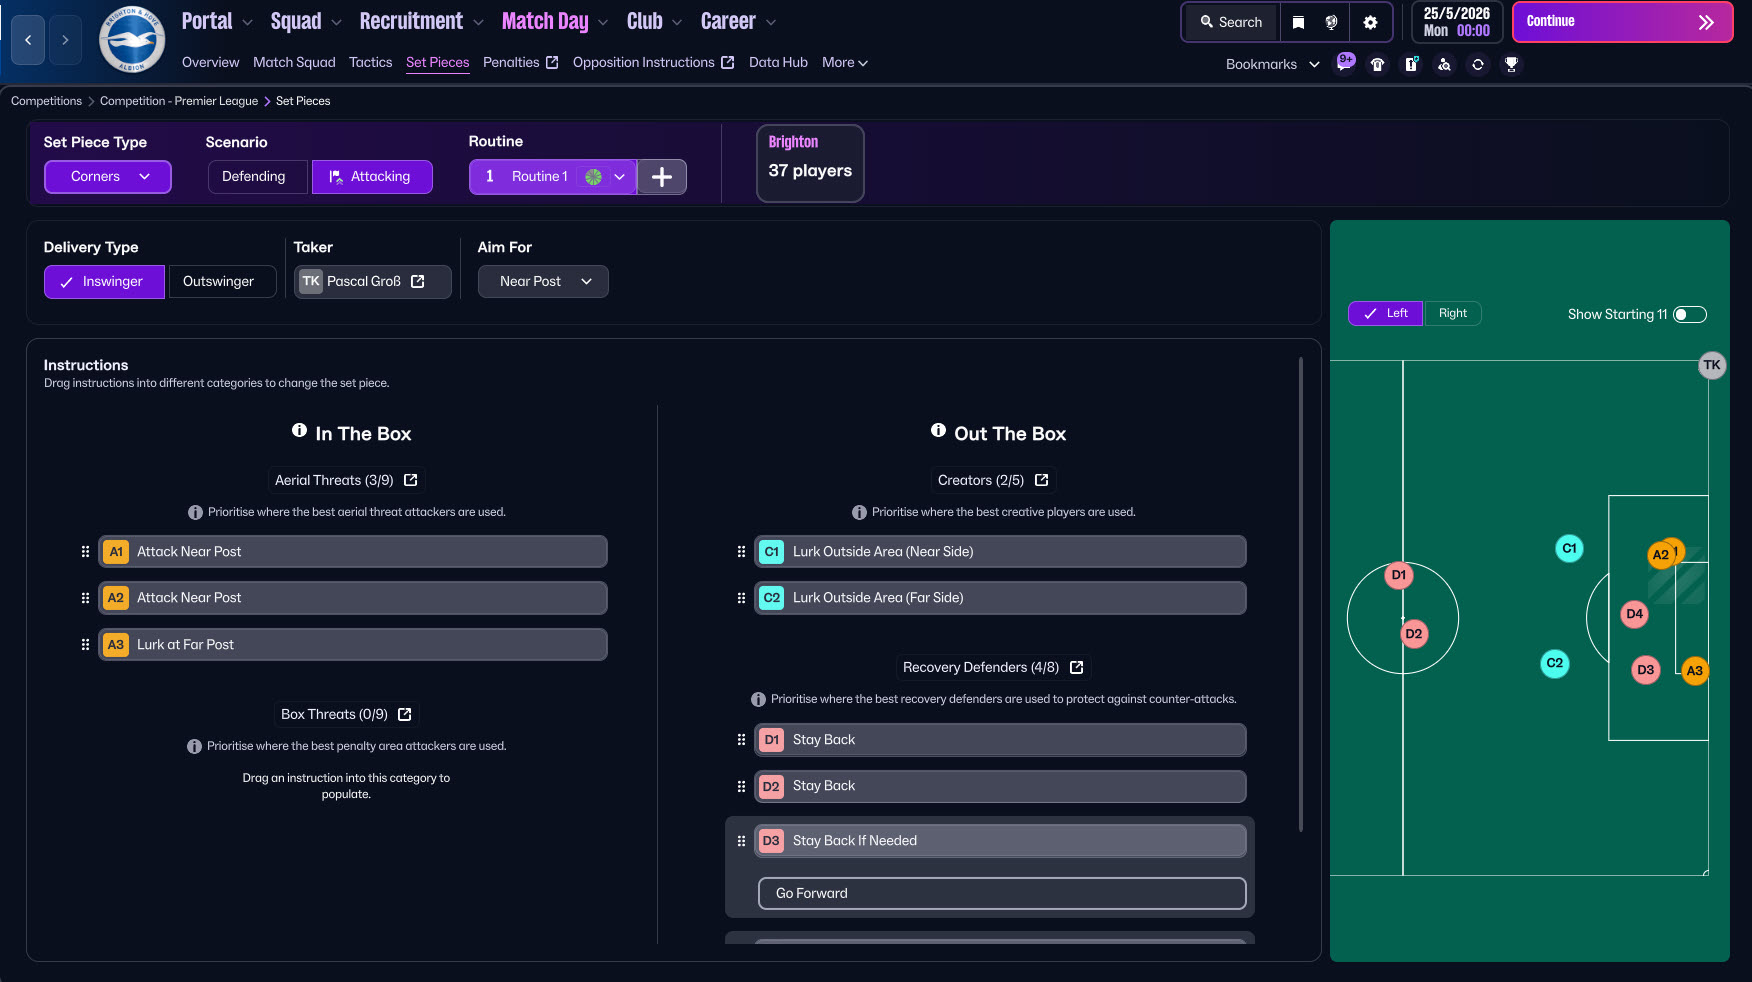Click the player search scouting icon
The height and width of the screenshot is (982, 1752).
1444,64
